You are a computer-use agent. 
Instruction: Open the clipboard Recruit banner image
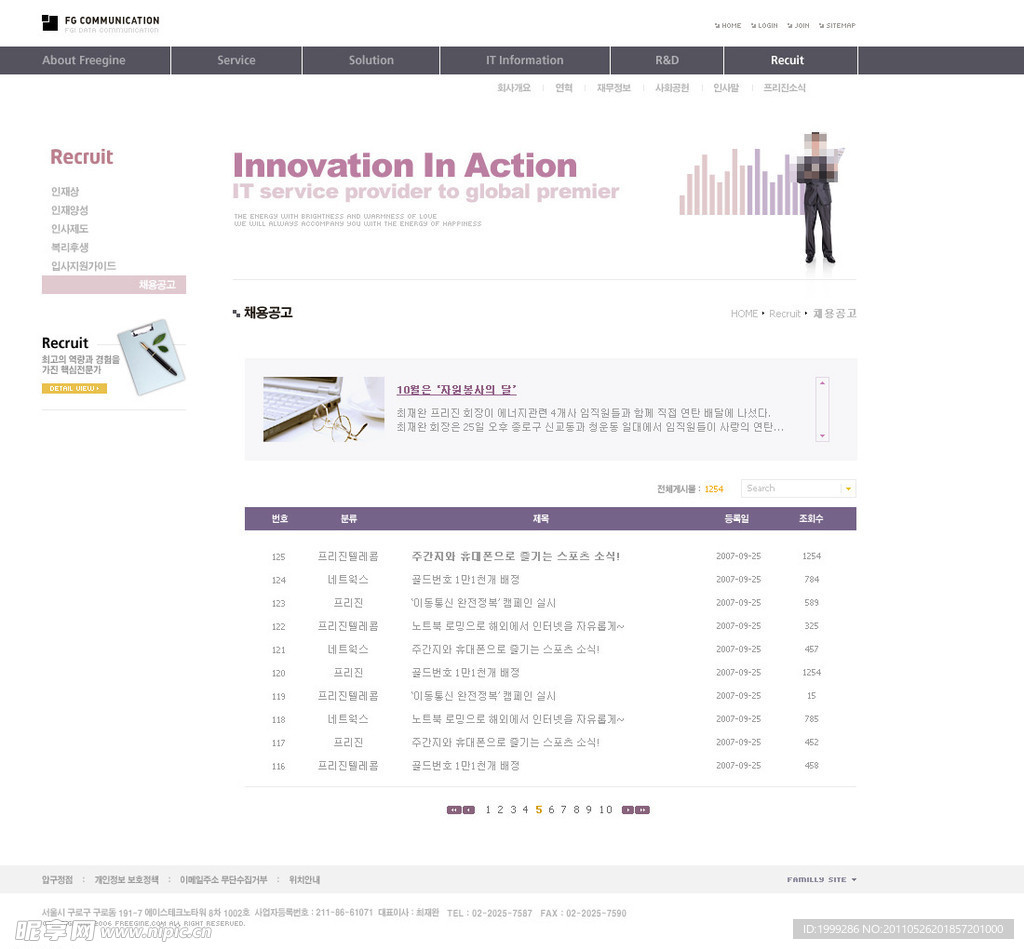[151, 357]
